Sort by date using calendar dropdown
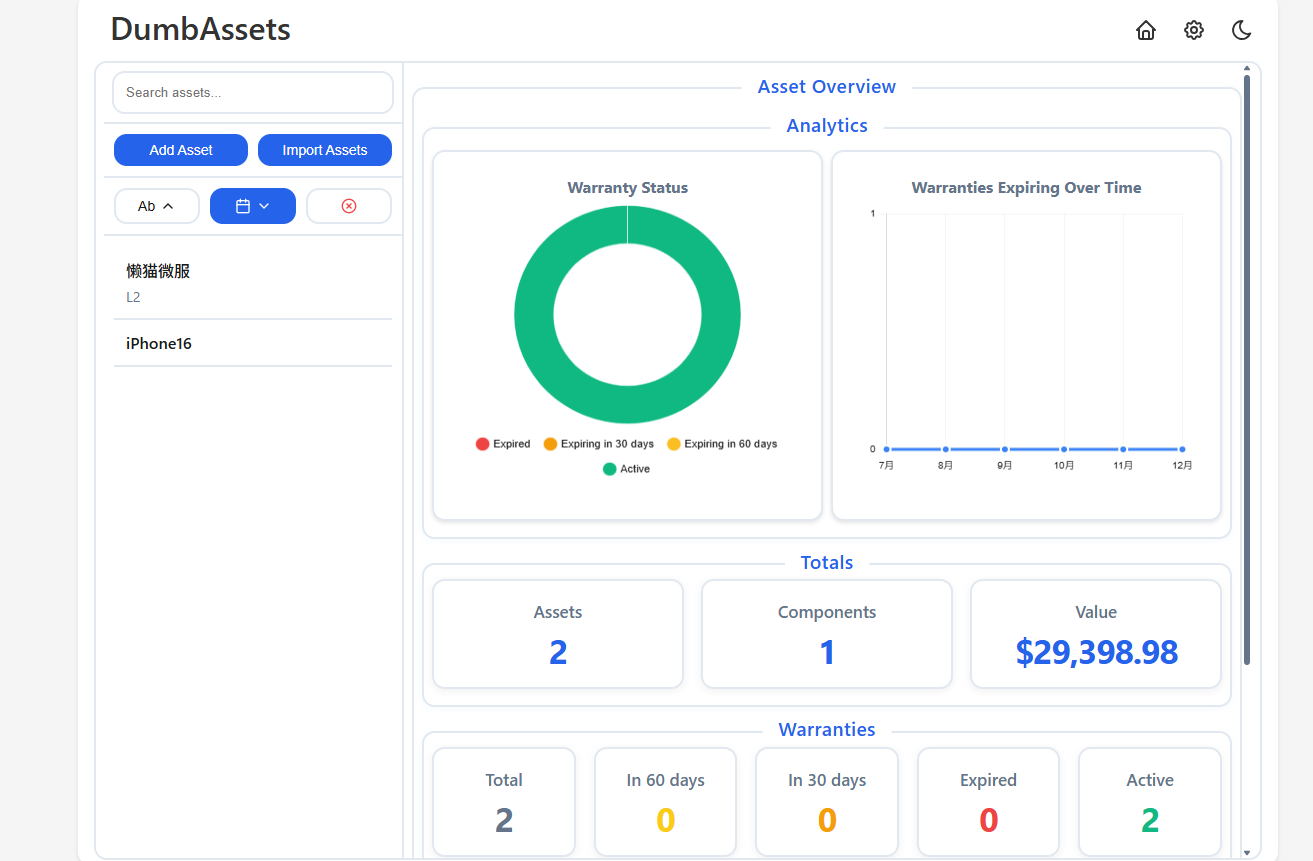This screenshot has height=861, width=1313. tap(253, 206)
